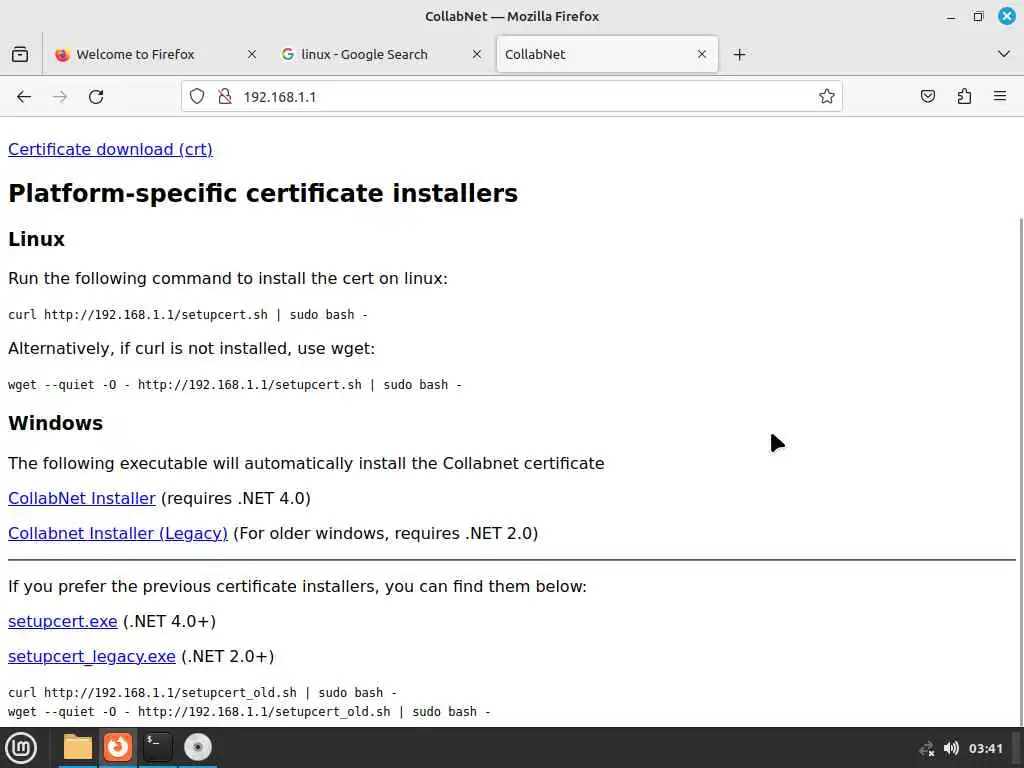Minimize the Firefox window
Image resolution: width=1024 pixels, height=768 pixels.
pos(951,16)
